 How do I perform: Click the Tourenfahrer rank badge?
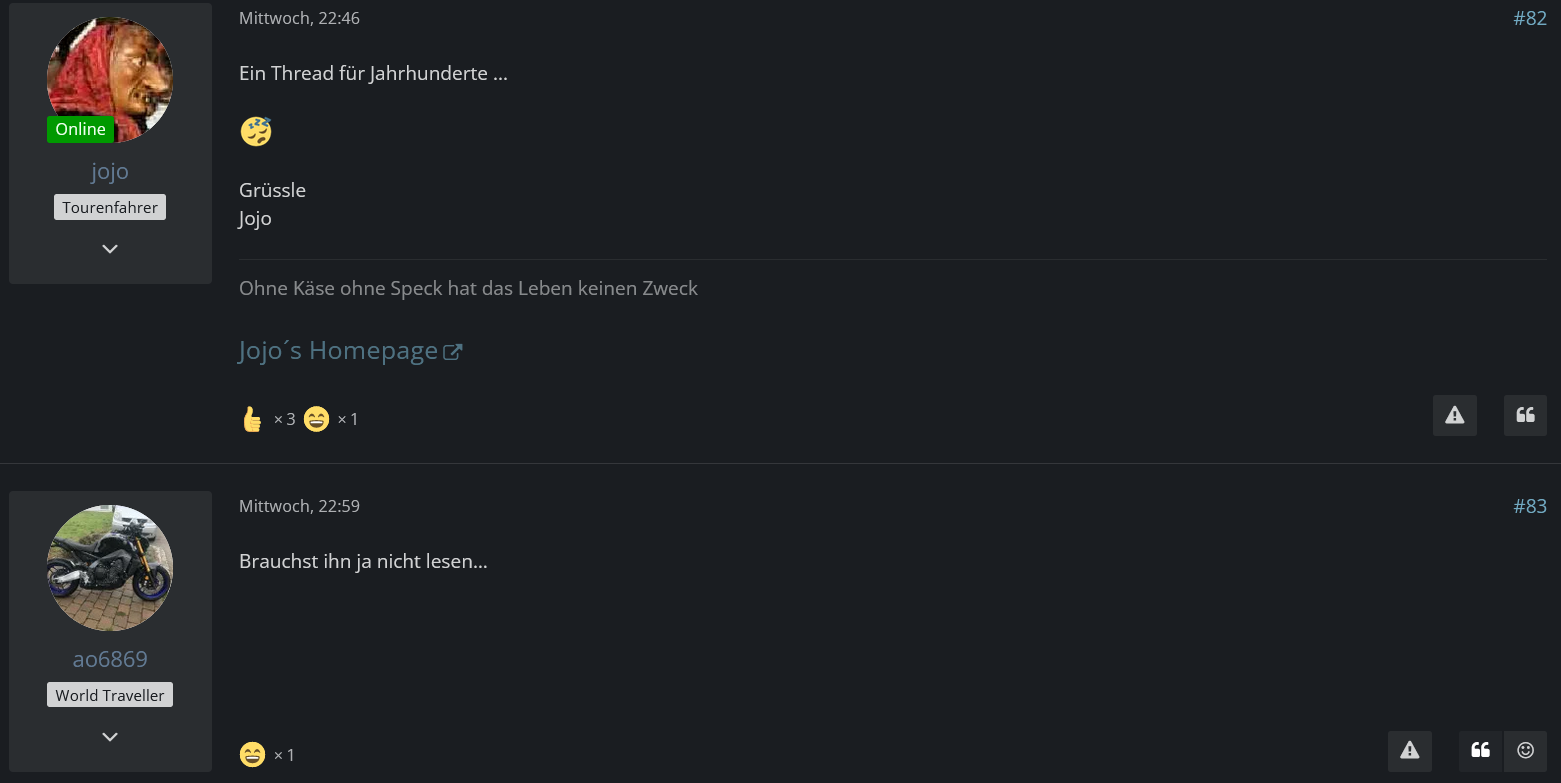coord(110,208)
